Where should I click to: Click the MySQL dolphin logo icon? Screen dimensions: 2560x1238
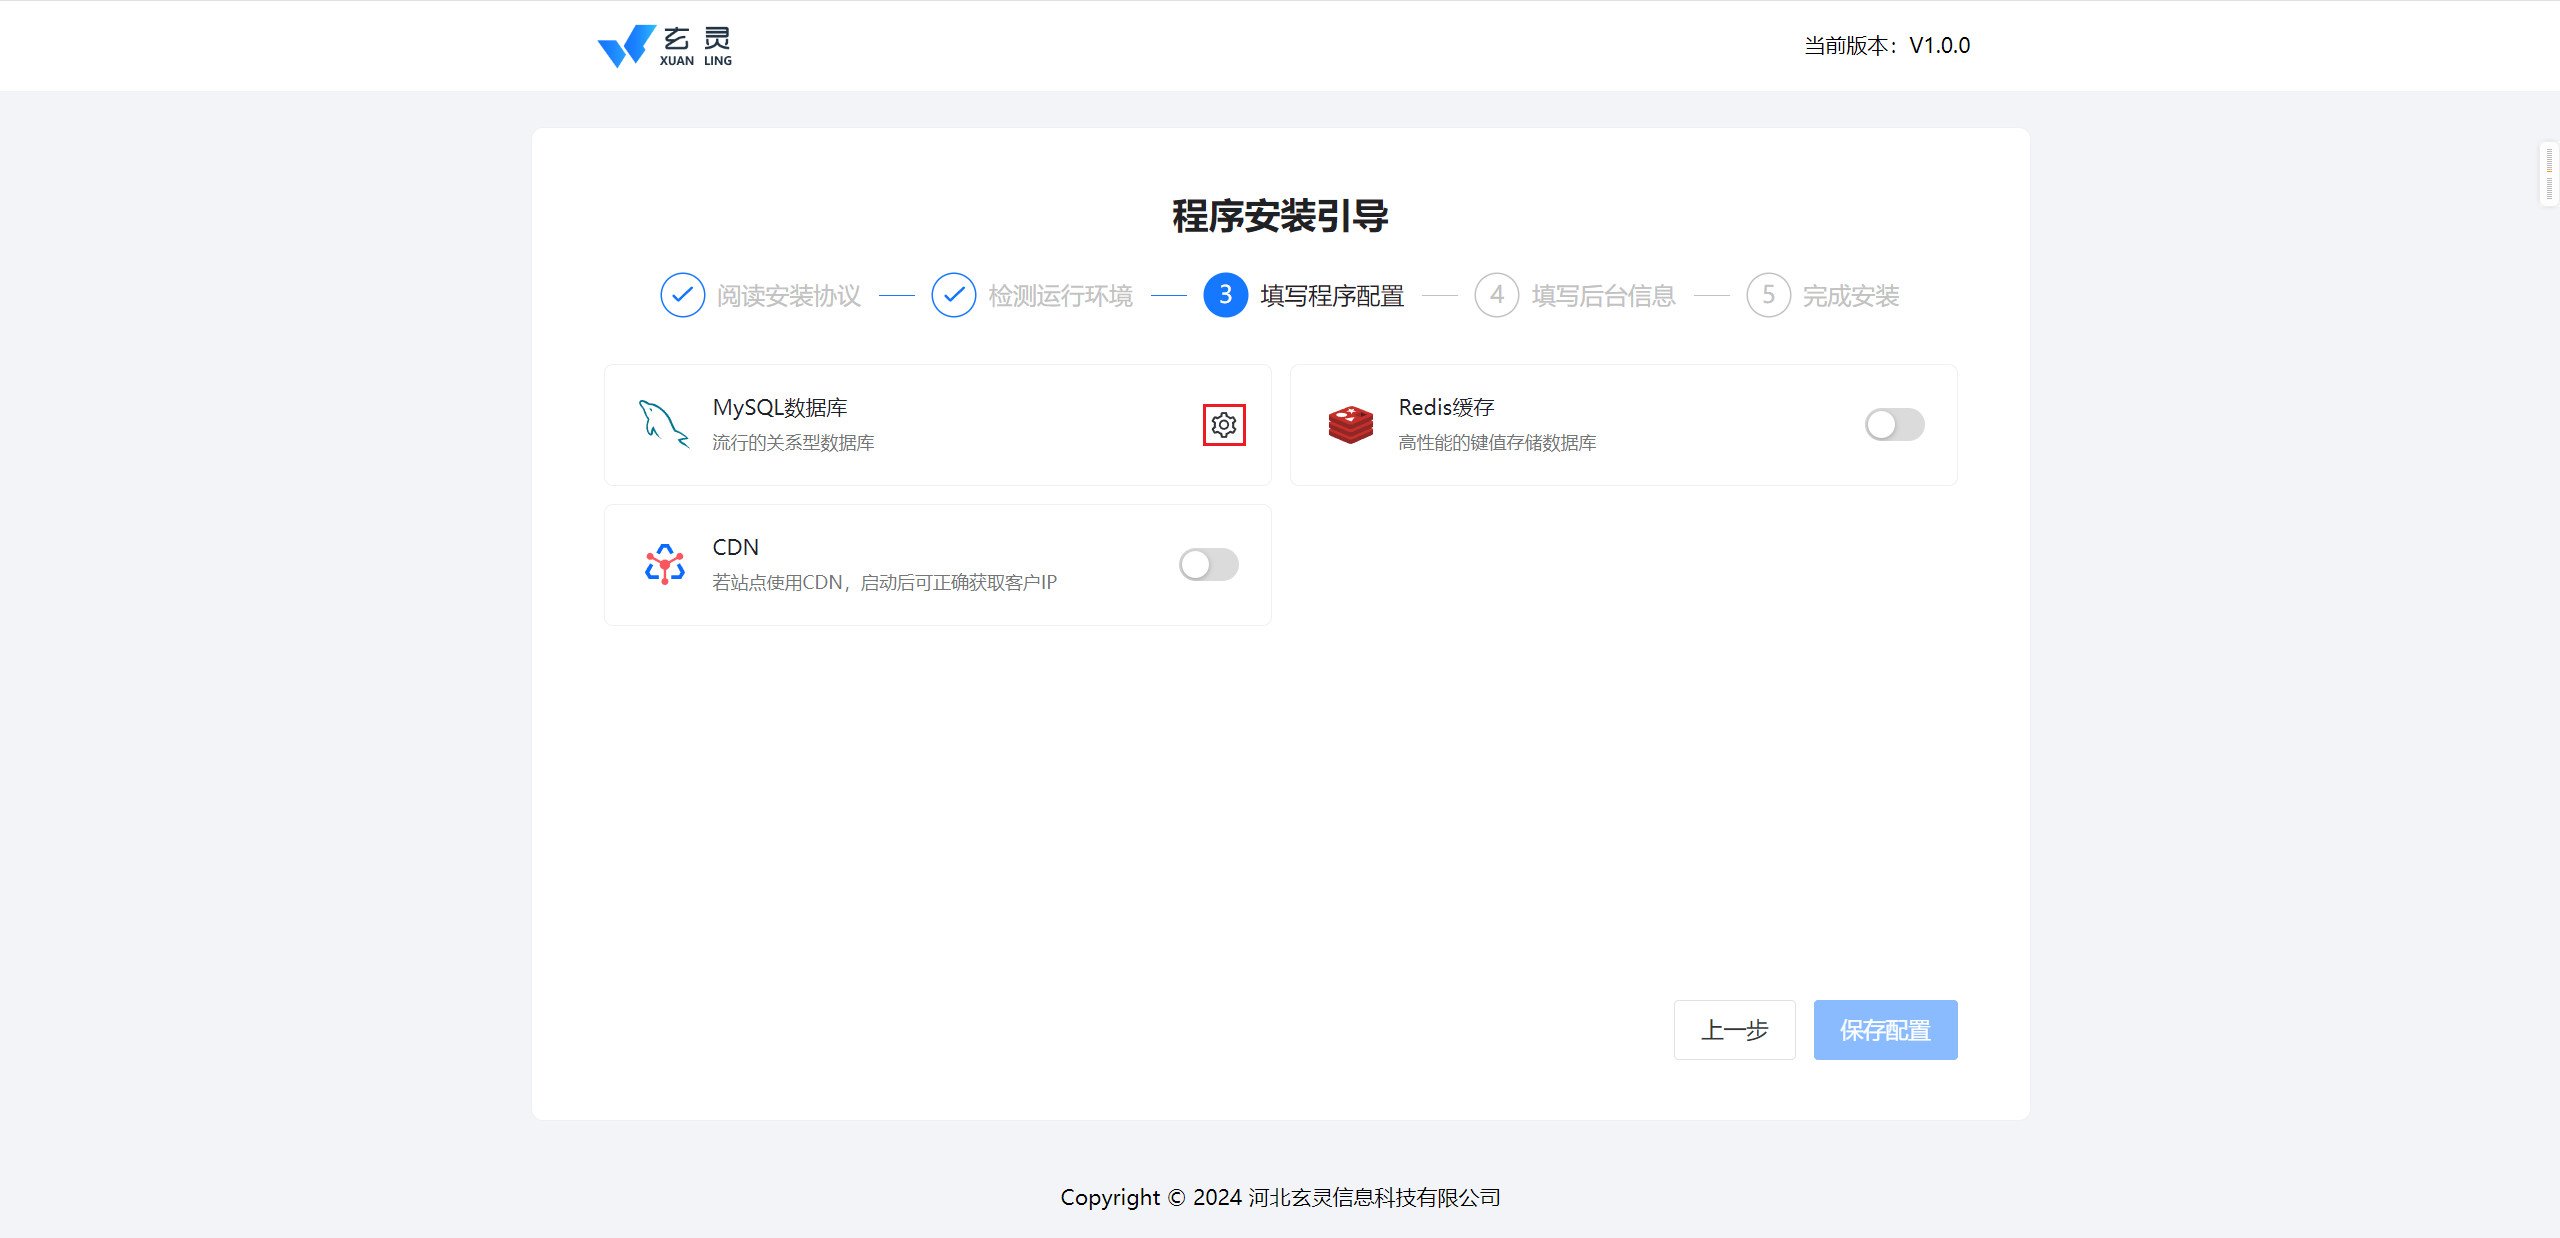pos(663,424)
